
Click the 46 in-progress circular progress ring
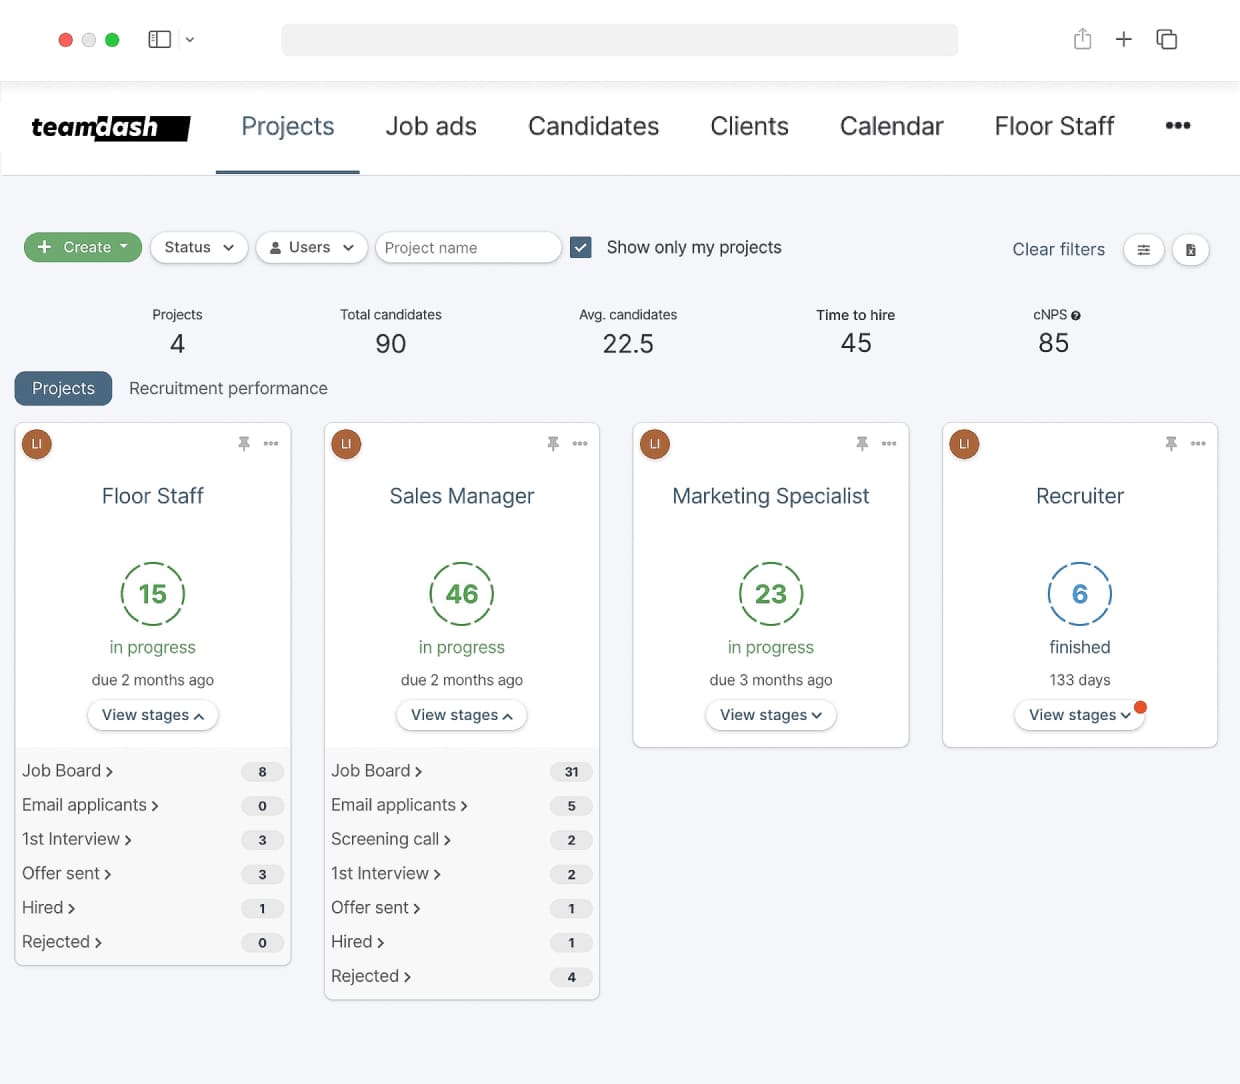[x=461, y=593]
